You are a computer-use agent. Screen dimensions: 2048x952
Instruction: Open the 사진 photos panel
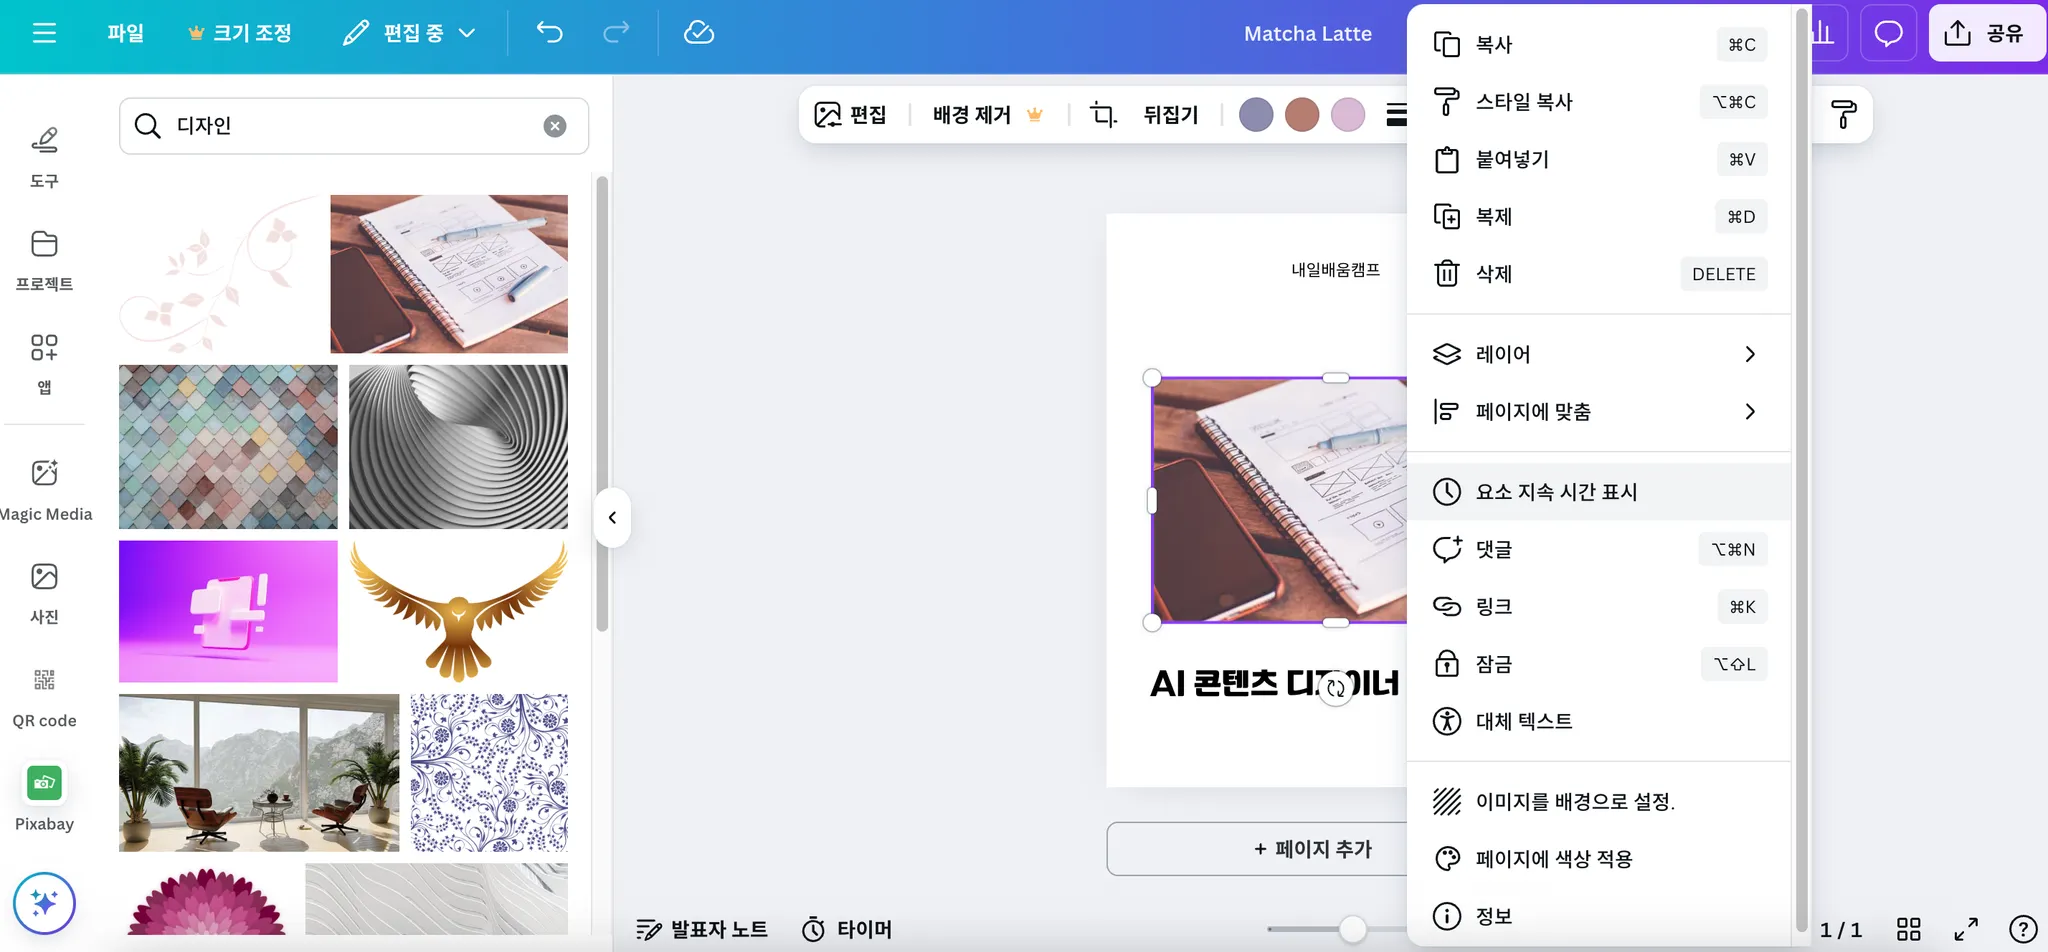44,593
